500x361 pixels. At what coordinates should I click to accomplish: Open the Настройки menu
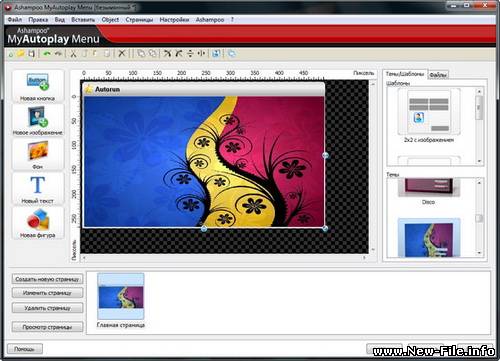(174, 20)
